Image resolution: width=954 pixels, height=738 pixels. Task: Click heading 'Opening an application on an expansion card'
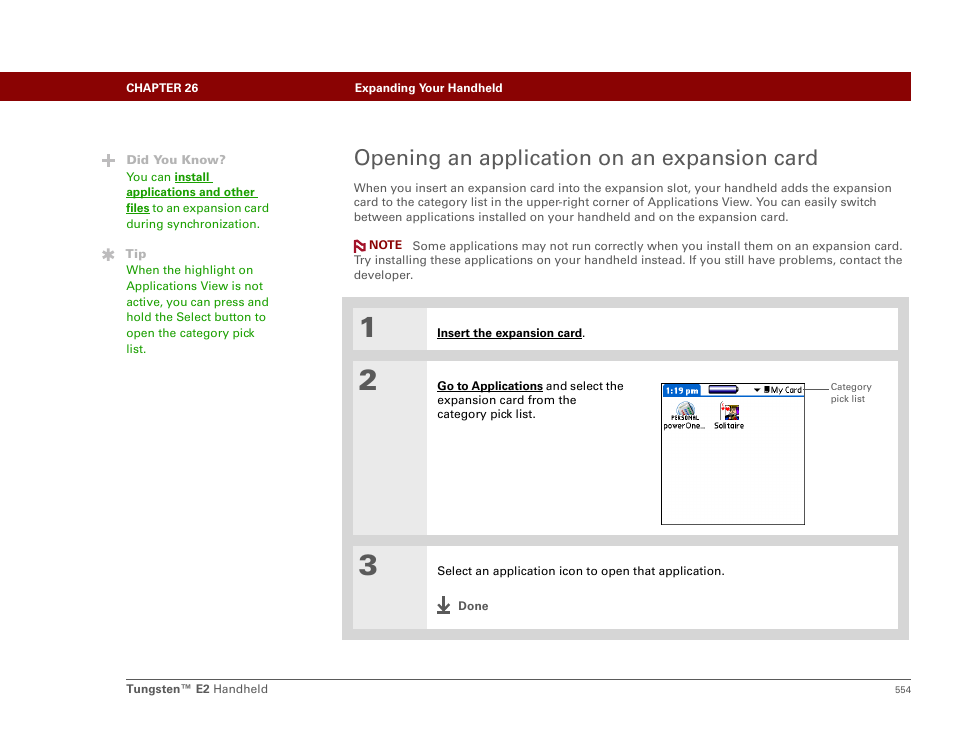585,158
